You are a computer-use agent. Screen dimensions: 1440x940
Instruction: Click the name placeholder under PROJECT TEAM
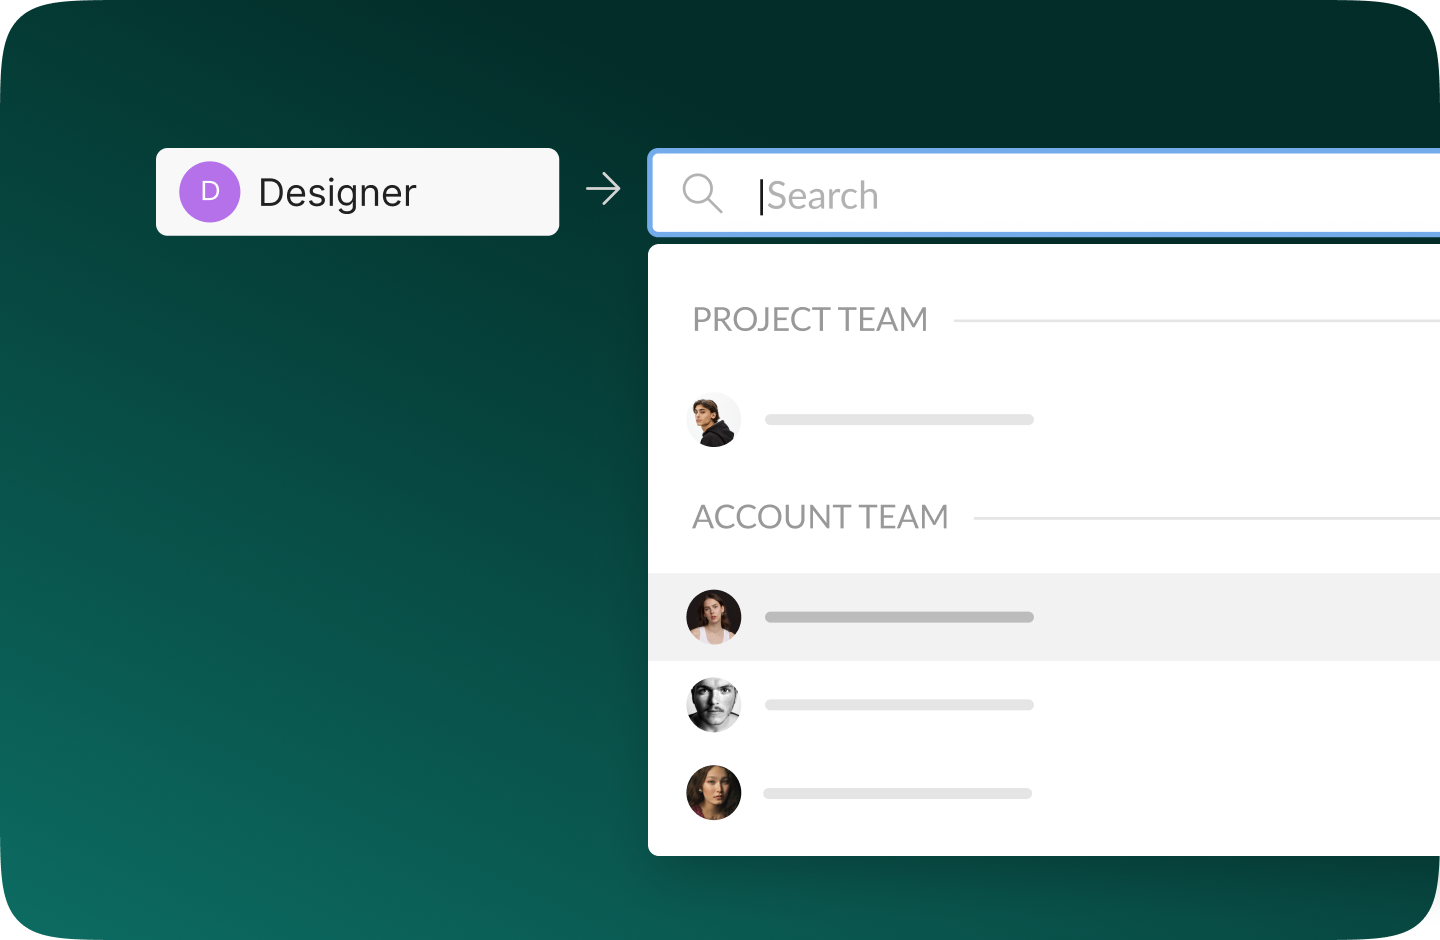click(899, 420)
